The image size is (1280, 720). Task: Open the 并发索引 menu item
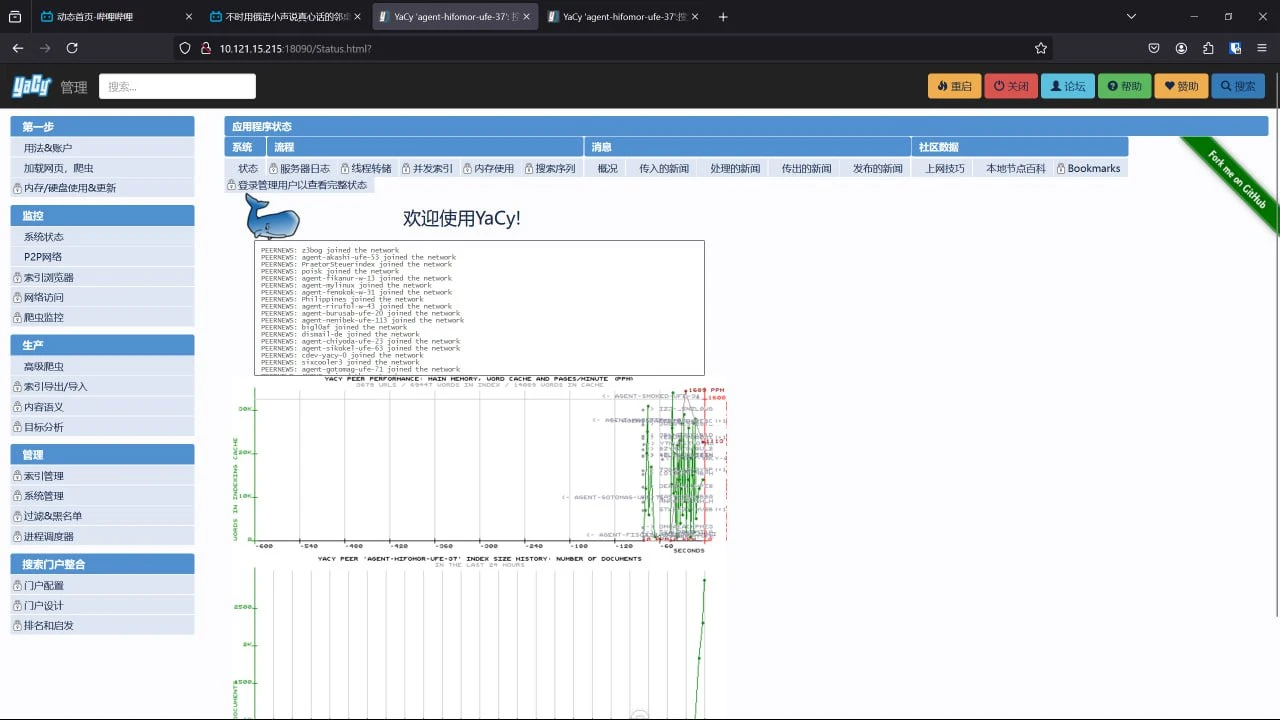(428, 169)
